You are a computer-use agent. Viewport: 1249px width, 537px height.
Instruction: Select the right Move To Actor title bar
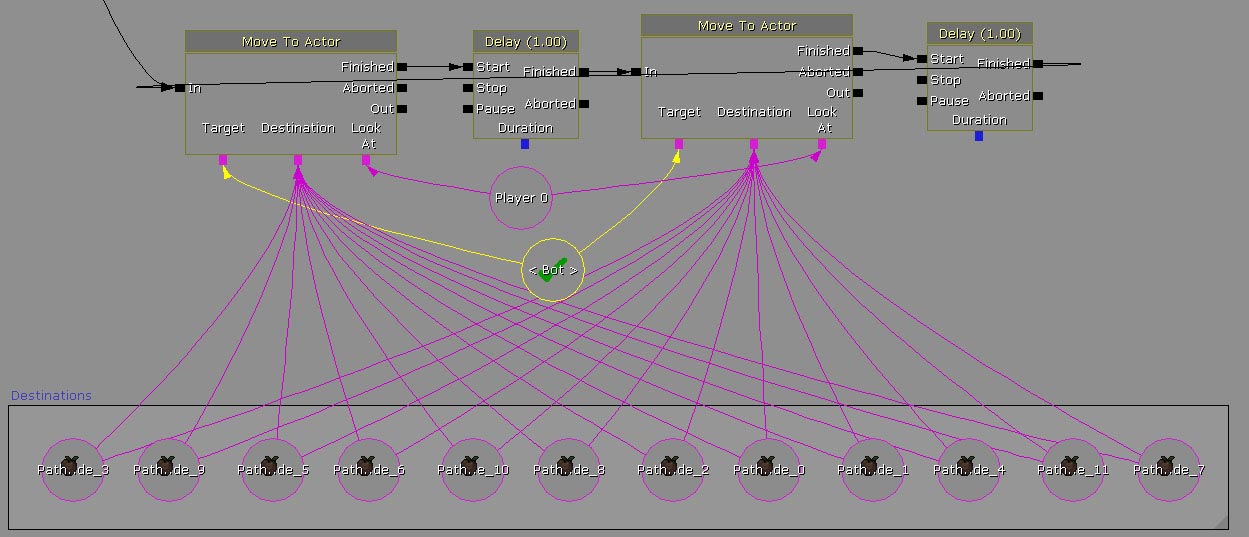pyautogui.click(x=746, y=25)
